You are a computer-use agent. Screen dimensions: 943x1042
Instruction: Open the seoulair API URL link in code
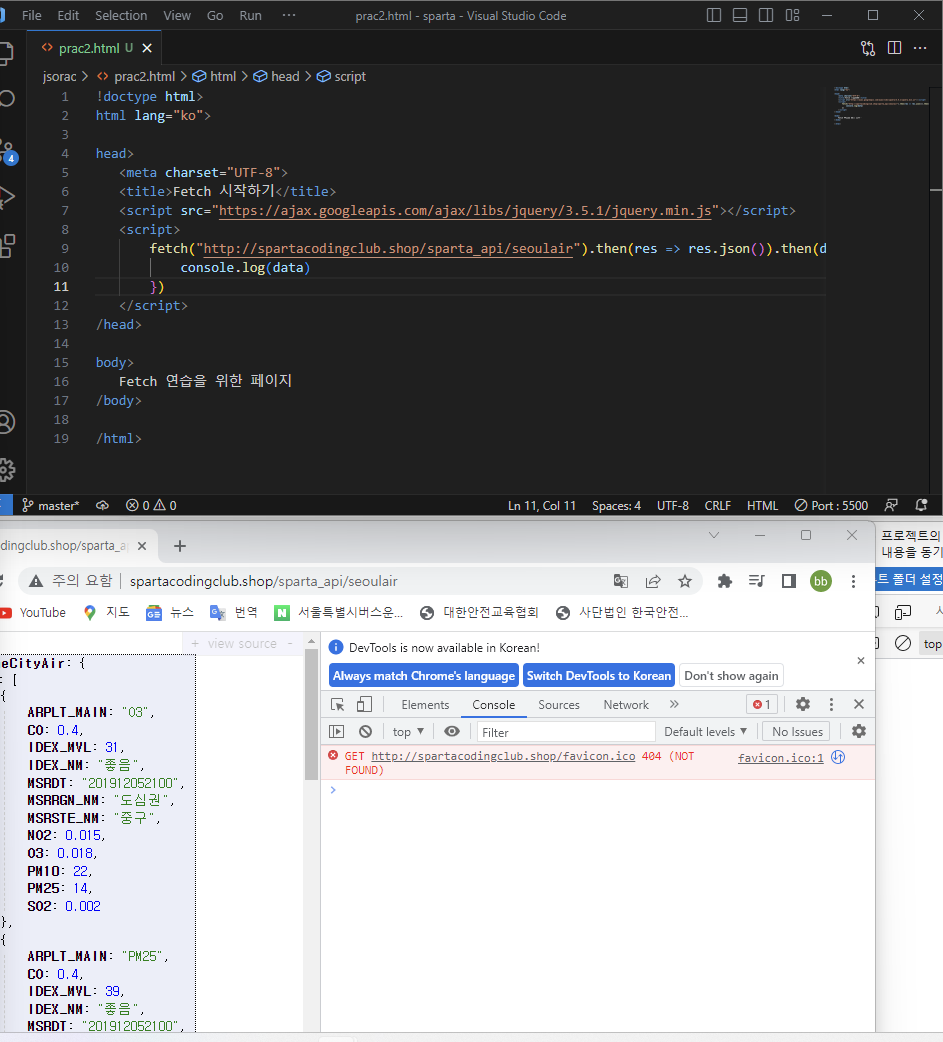pyautogui.click(x=388, y=249)
